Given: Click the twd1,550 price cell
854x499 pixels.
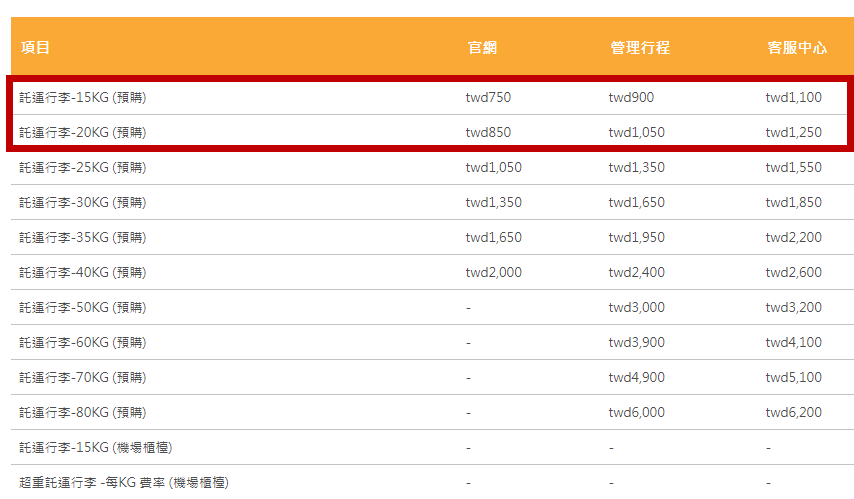Looking at the screenshot, I should (794, 167).
